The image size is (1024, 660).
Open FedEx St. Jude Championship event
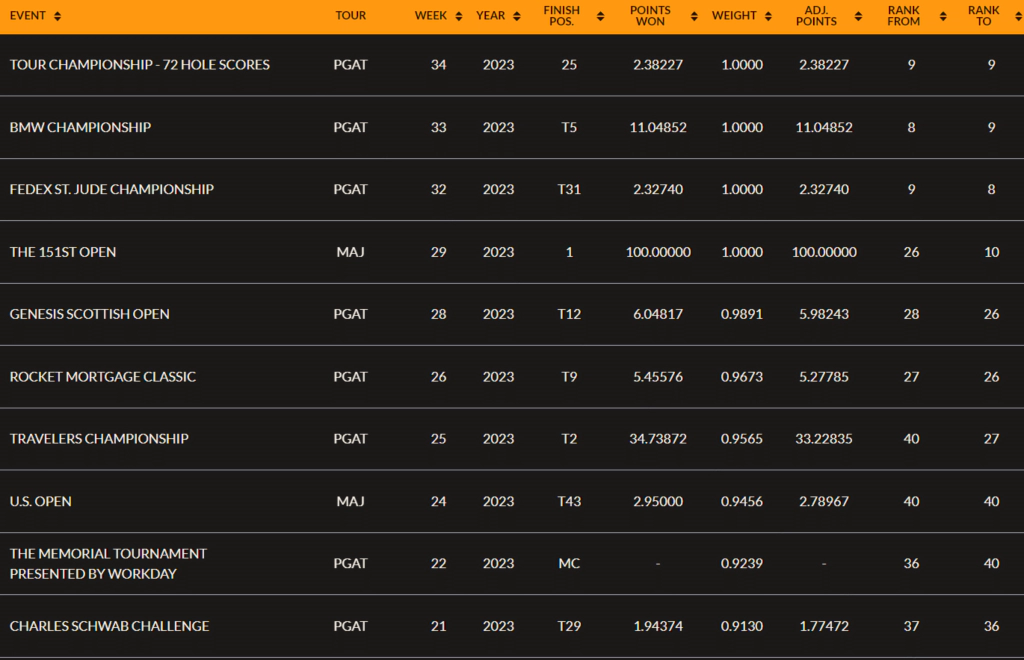coord(112,189)
